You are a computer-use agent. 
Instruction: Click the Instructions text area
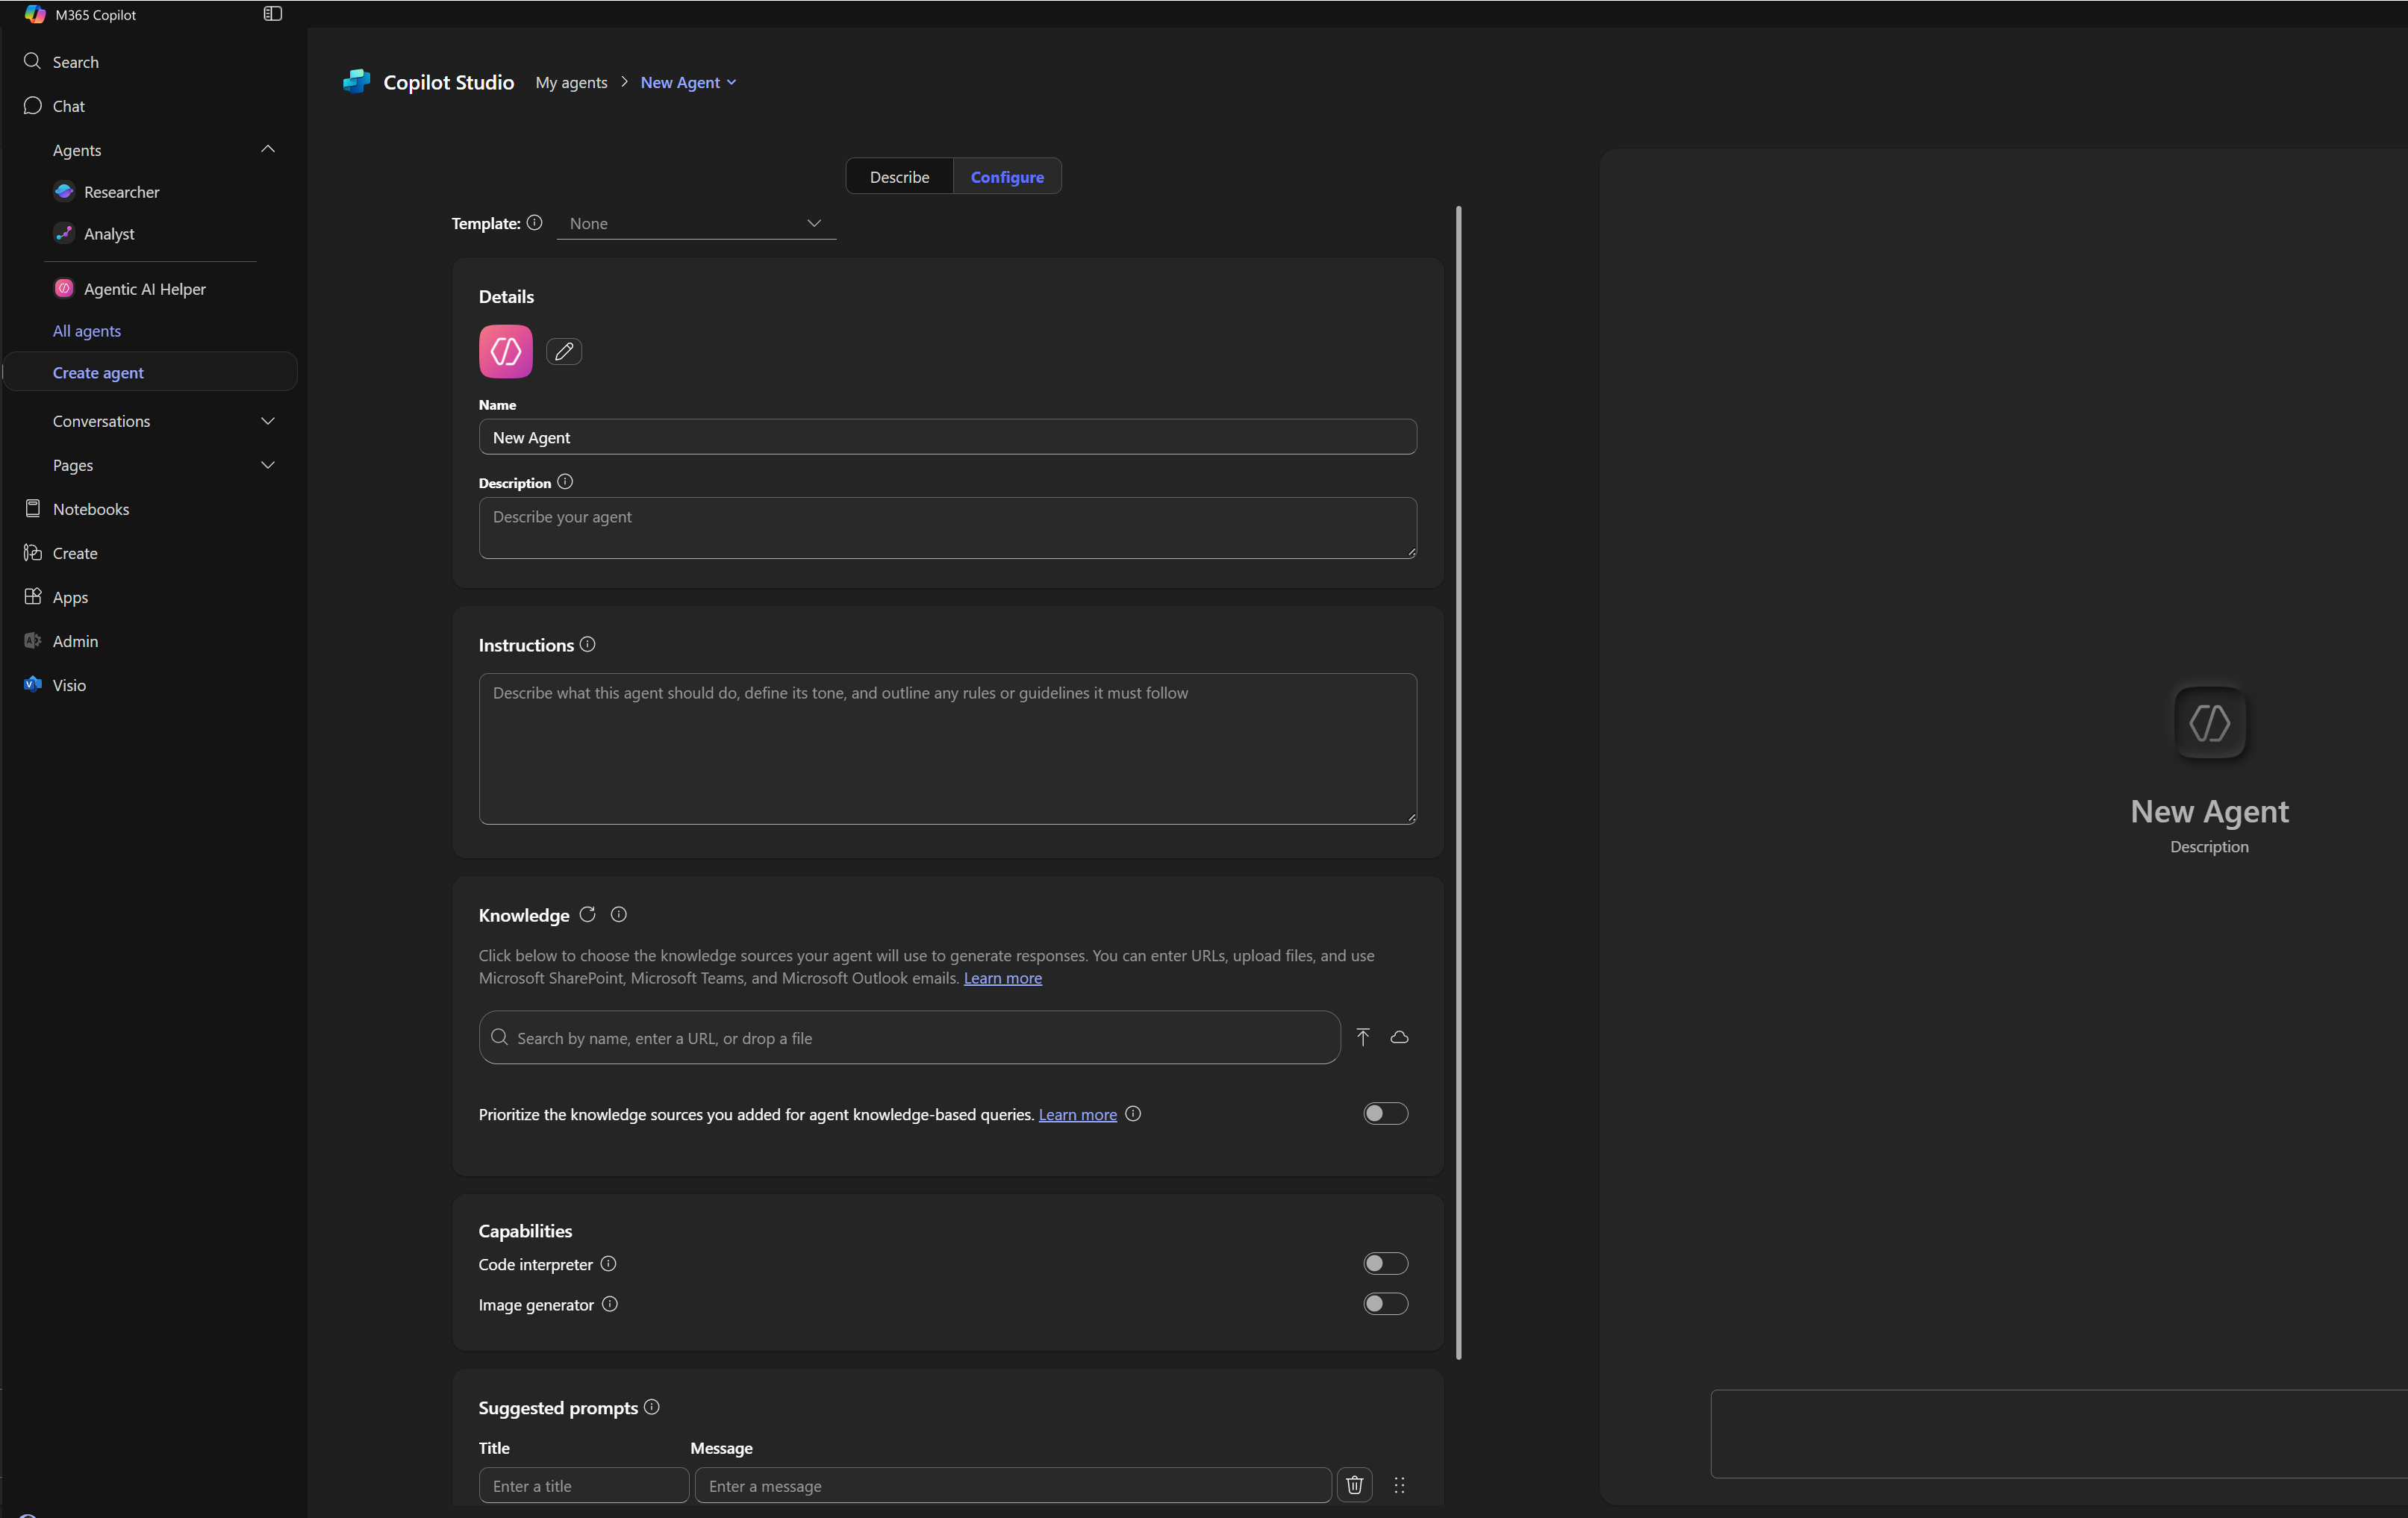[x=948, y=749]
